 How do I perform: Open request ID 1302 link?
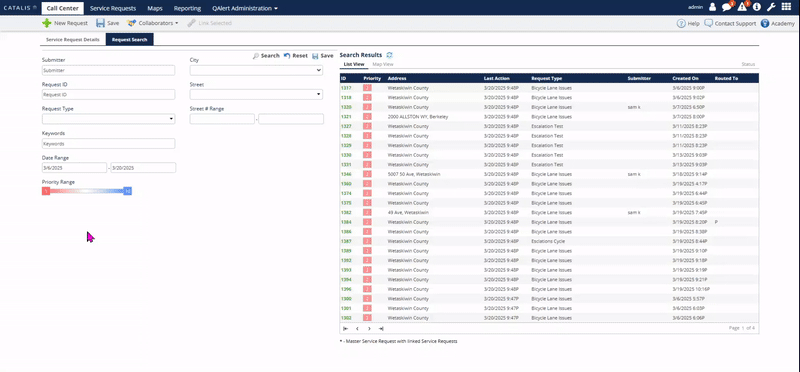click(346, 318)
